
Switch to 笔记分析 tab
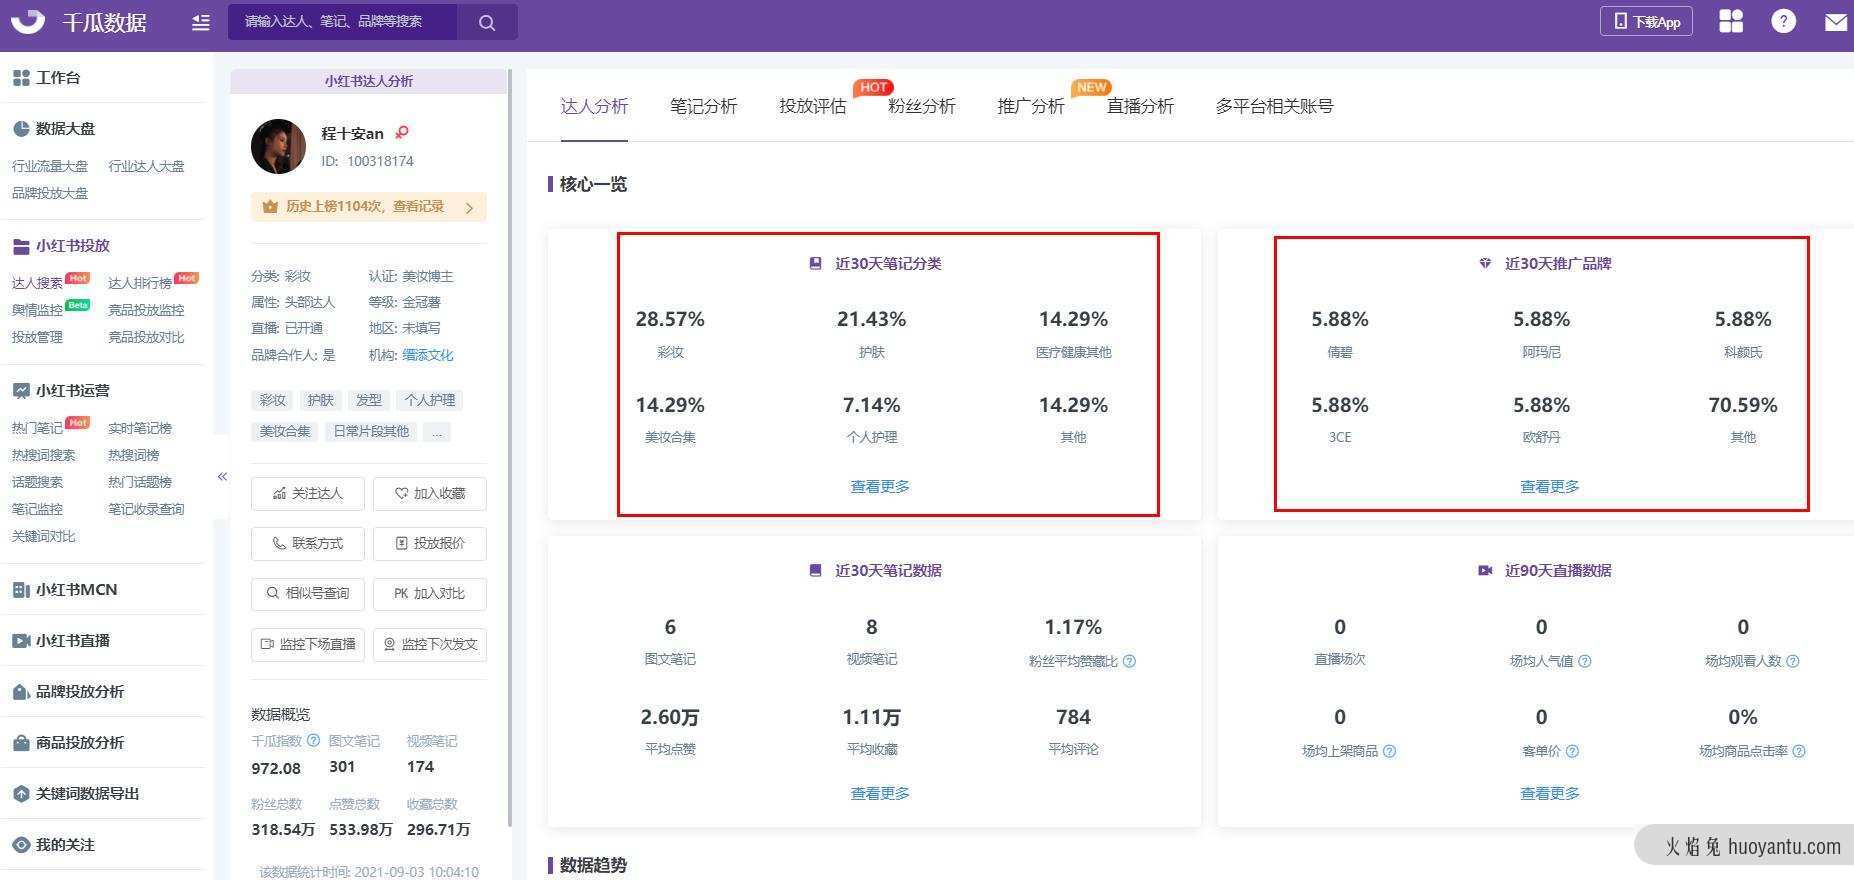coord(703,106)
